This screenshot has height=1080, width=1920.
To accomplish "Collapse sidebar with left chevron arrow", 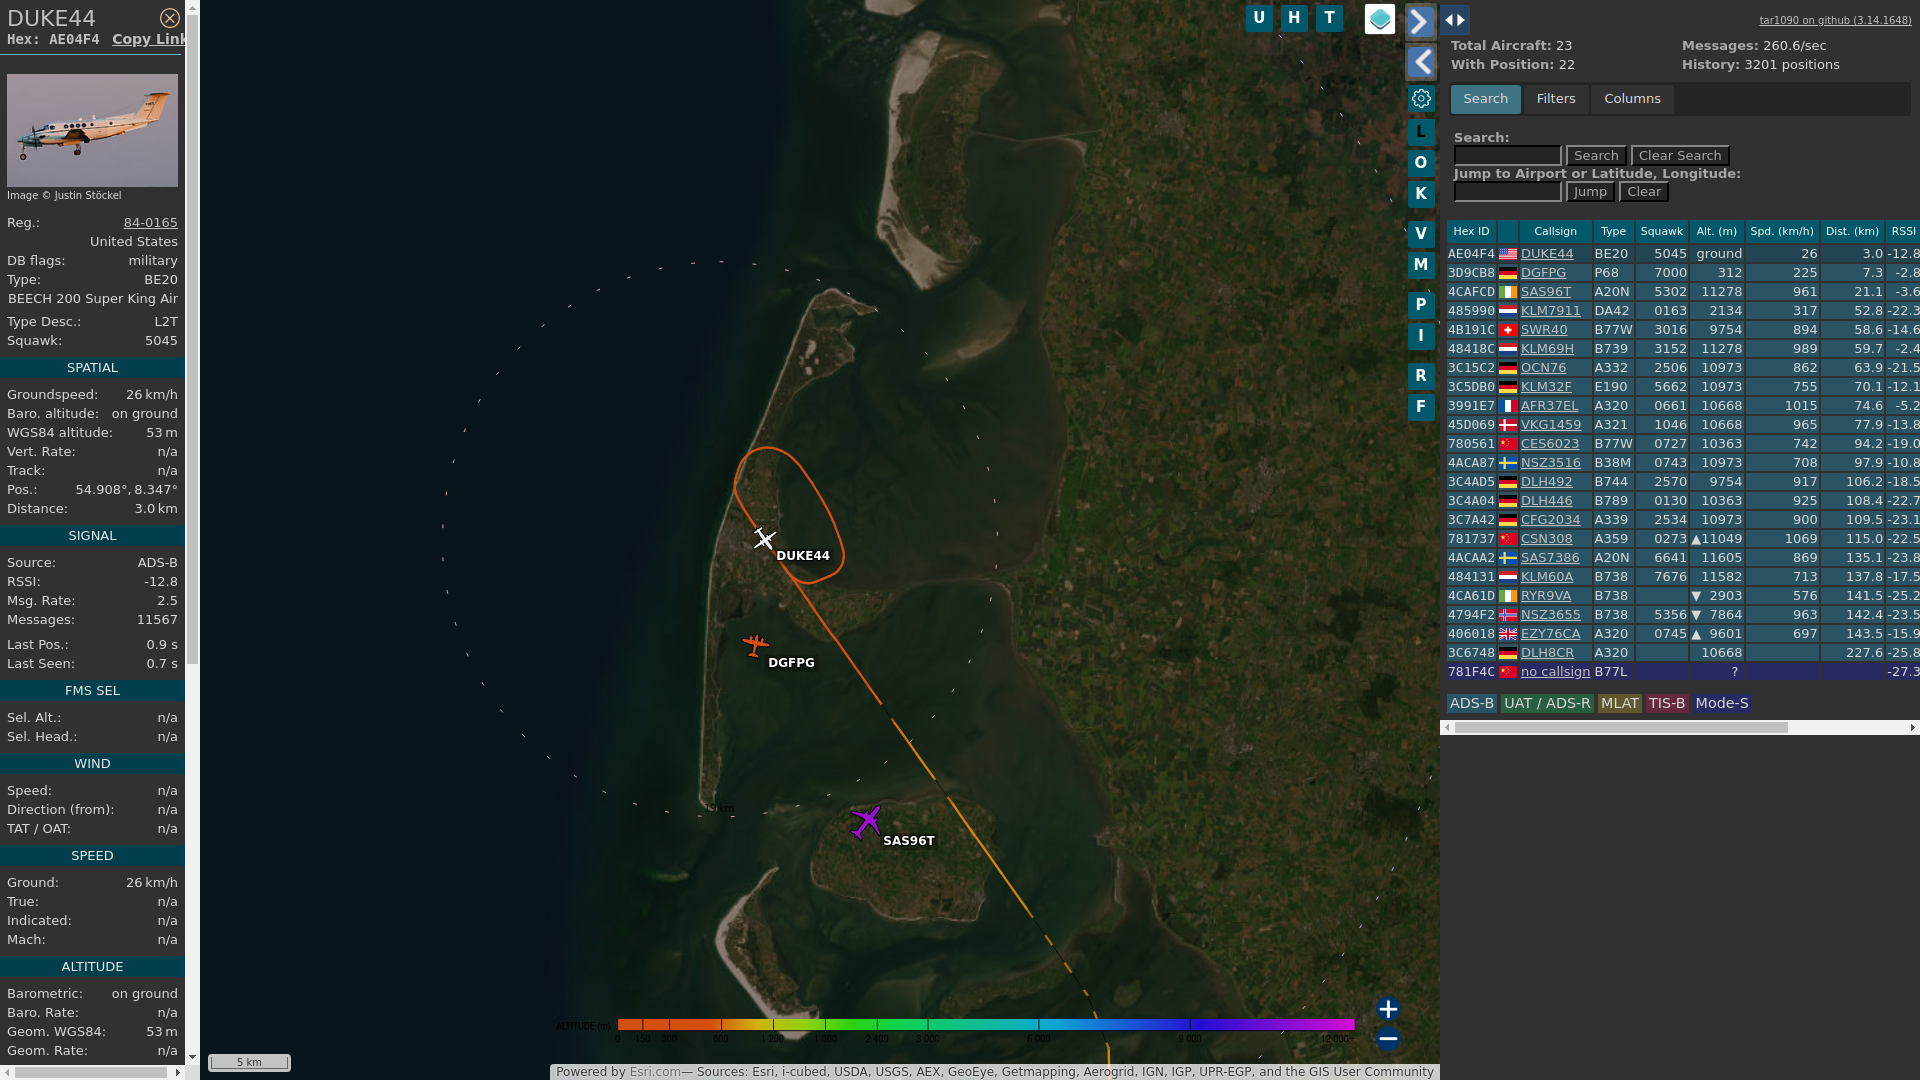I will click(x=1421, y=62).
